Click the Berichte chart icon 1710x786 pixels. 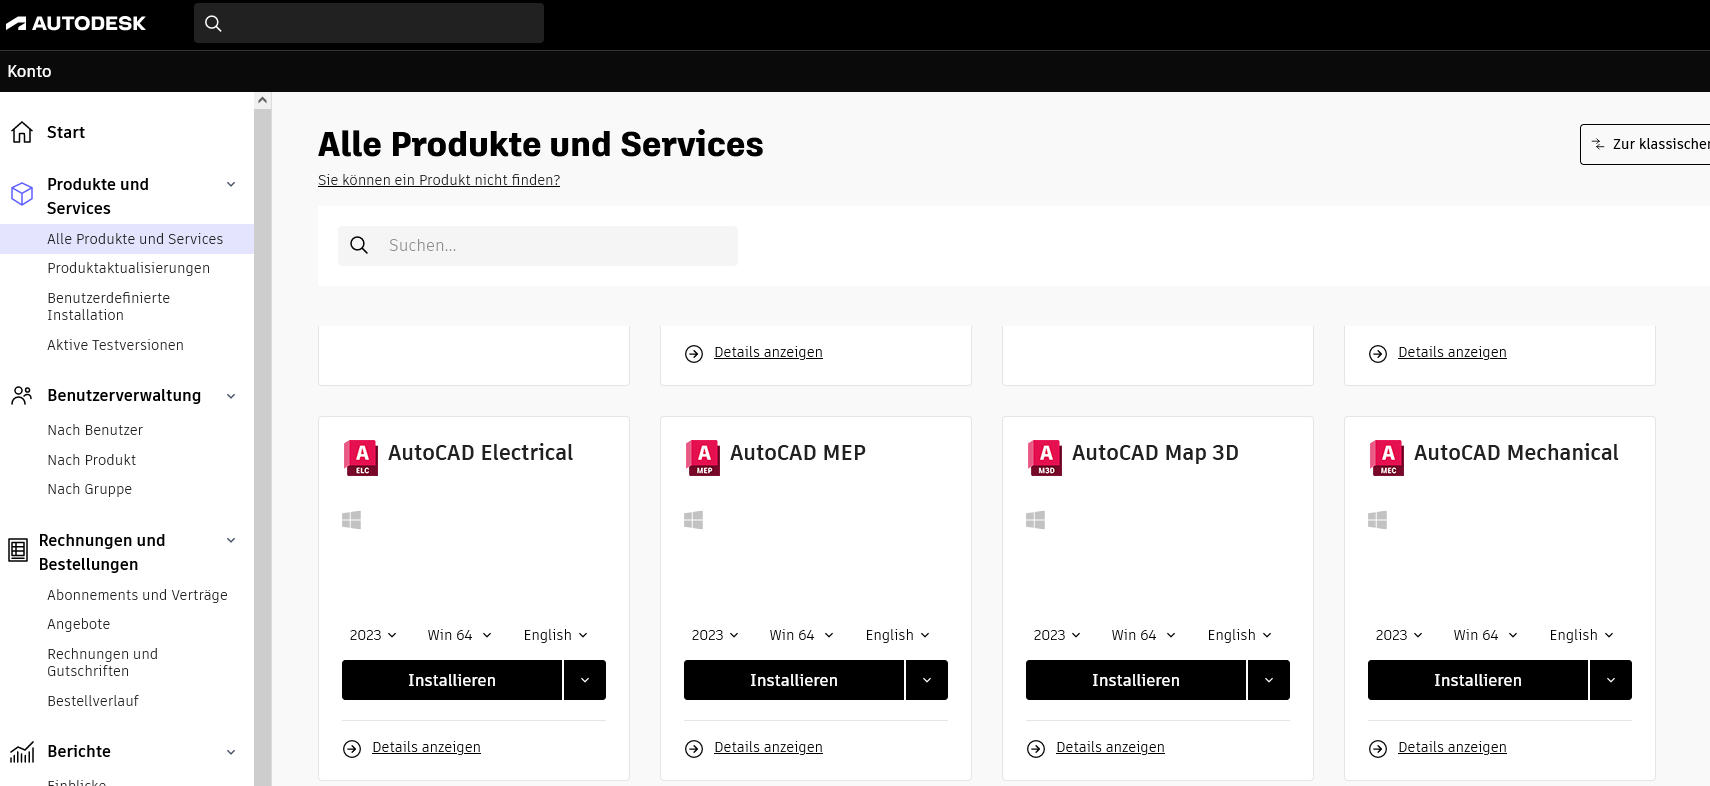(22, 752)
